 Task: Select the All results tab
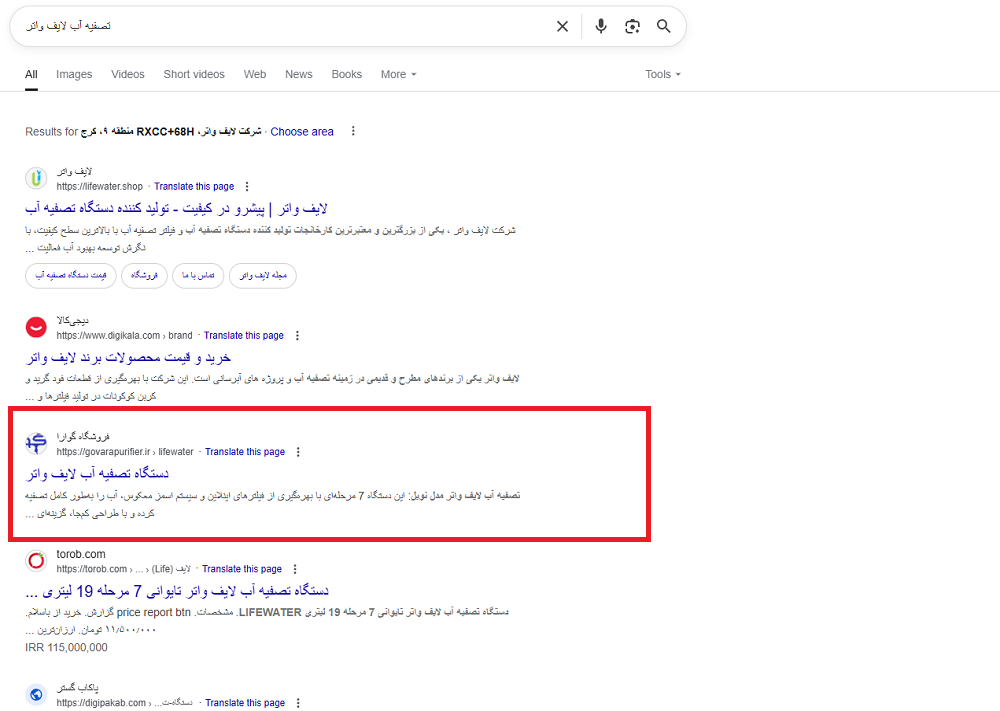[x=31, y=75]
